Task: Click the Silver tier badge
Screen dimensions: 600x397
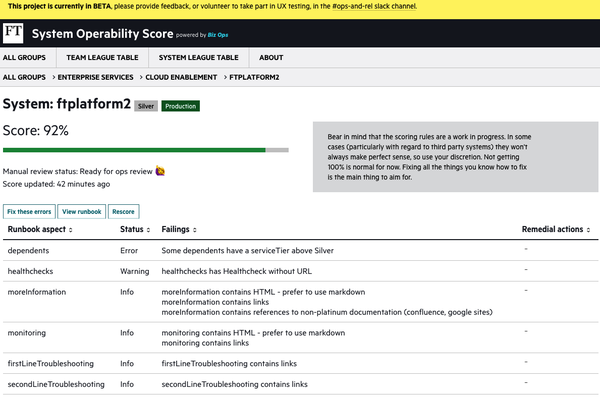Action: 146,106
